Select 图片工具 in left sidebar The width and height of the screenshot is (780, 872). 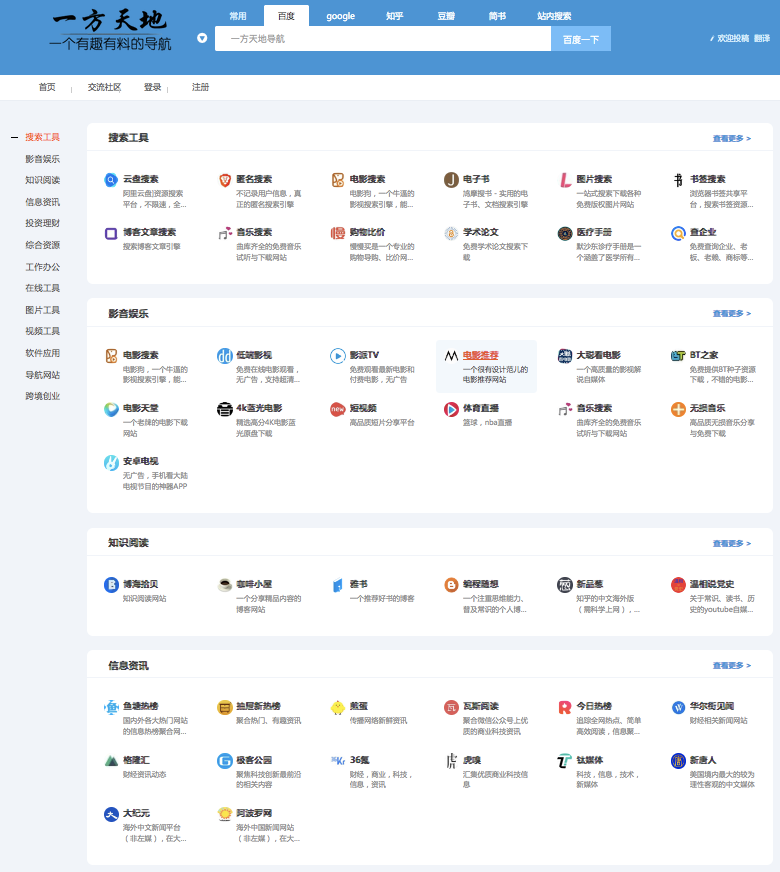(42, 310)
